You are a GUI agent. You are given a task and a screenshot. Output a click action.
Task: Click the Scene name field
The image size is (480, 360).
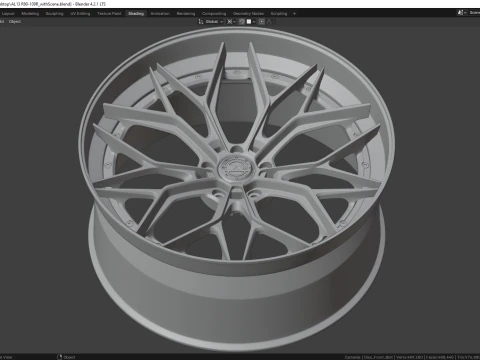(x=474, y=13)
